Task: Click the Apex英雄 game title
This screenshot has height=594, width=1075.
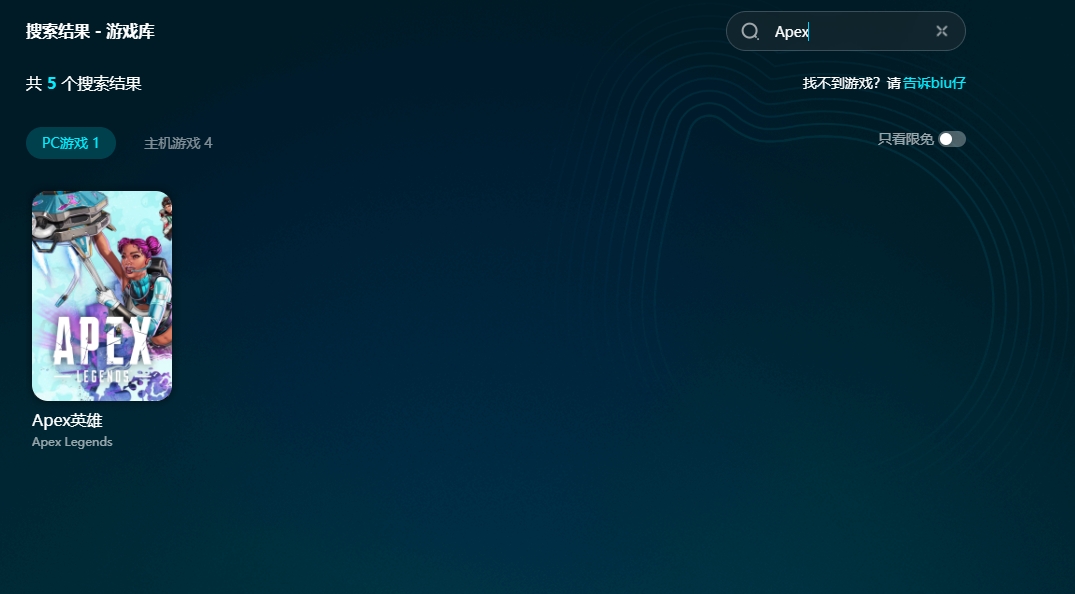Action: pos(67,421)
